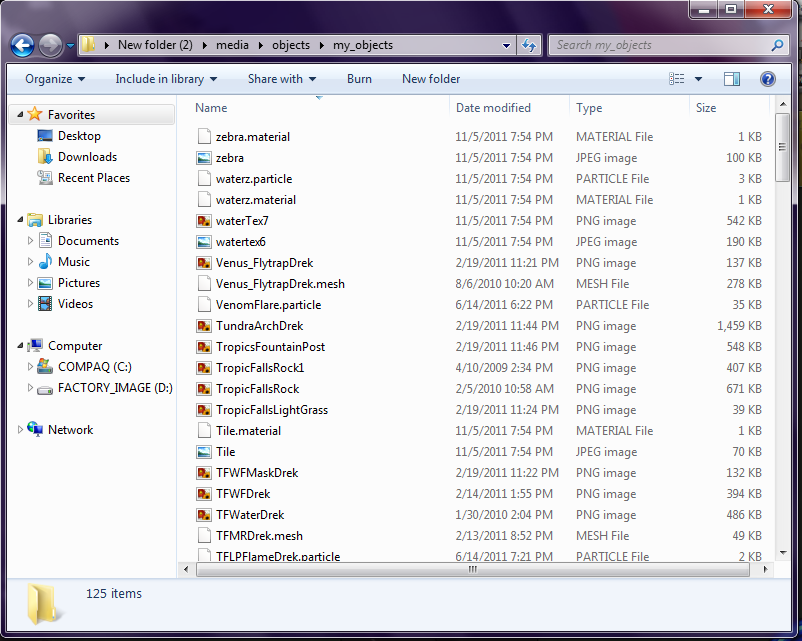Collapse the Libraries group
The width and height of the screenshot is (802, 641).
pos(20,220)
